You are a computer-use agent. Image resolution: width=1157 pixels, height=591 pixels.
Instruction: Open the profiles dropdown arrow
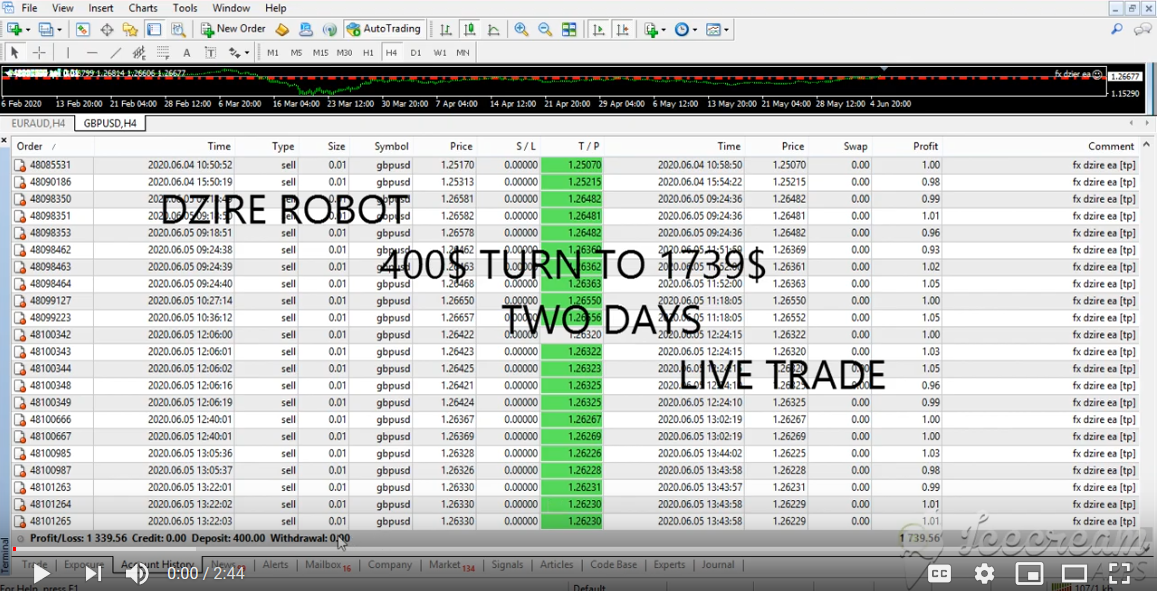(x=60, y=30)
